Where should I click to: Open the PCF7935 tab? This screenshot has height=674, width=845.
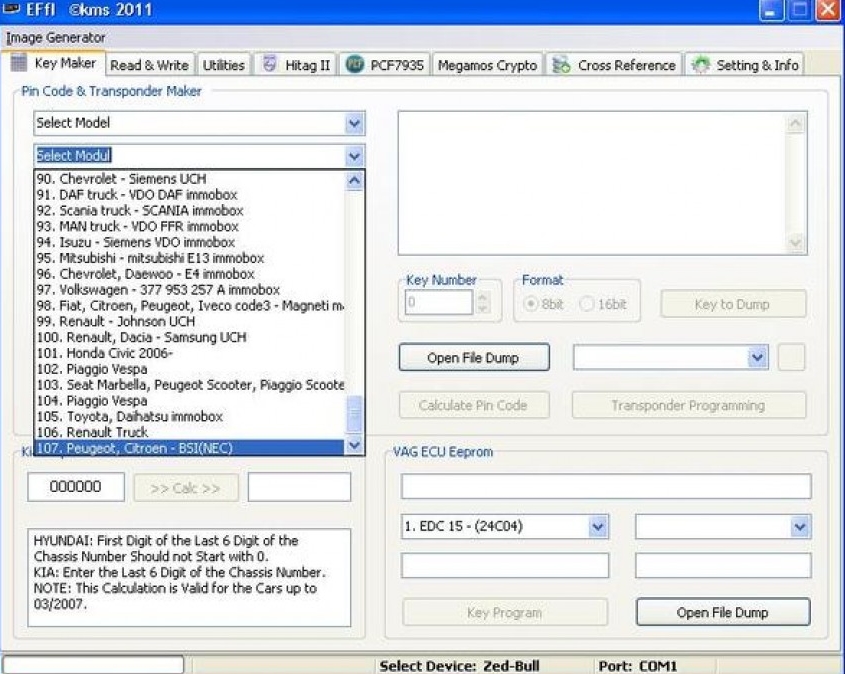click(385, 65)
